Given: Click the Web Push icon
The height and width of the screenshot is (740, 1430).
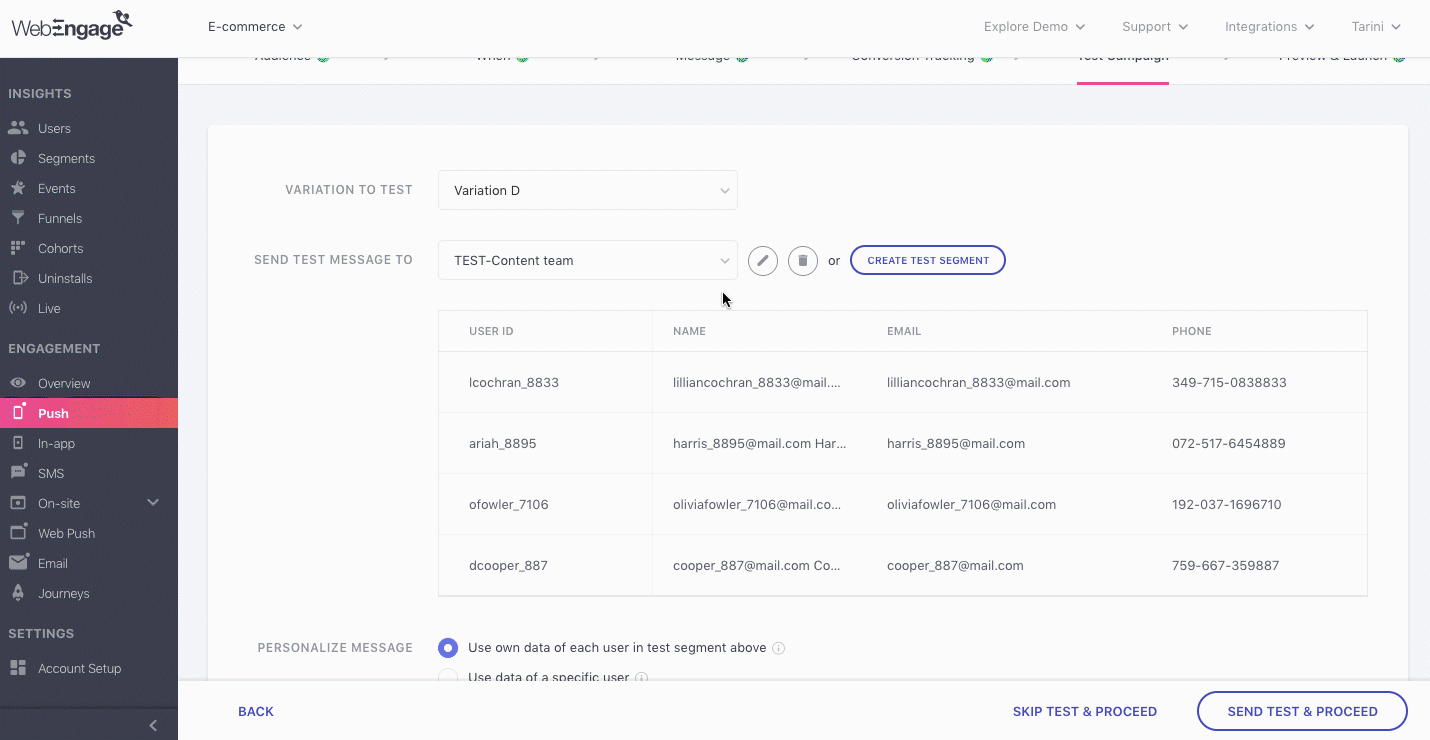Looking at the screenshot, I should pyautogui.click(x=18, y=533).
